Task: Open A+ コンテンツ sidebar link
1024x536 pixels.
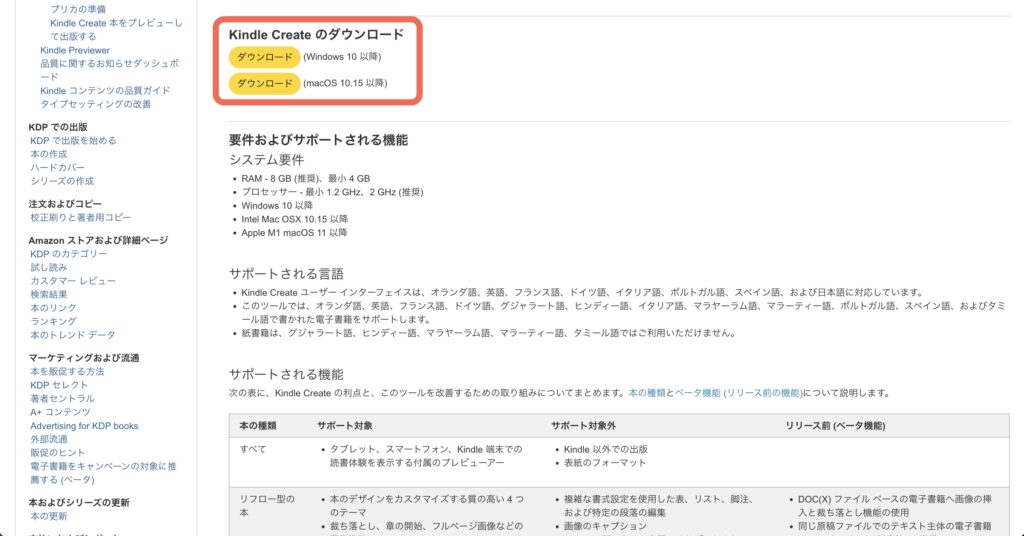Action: 60,412
